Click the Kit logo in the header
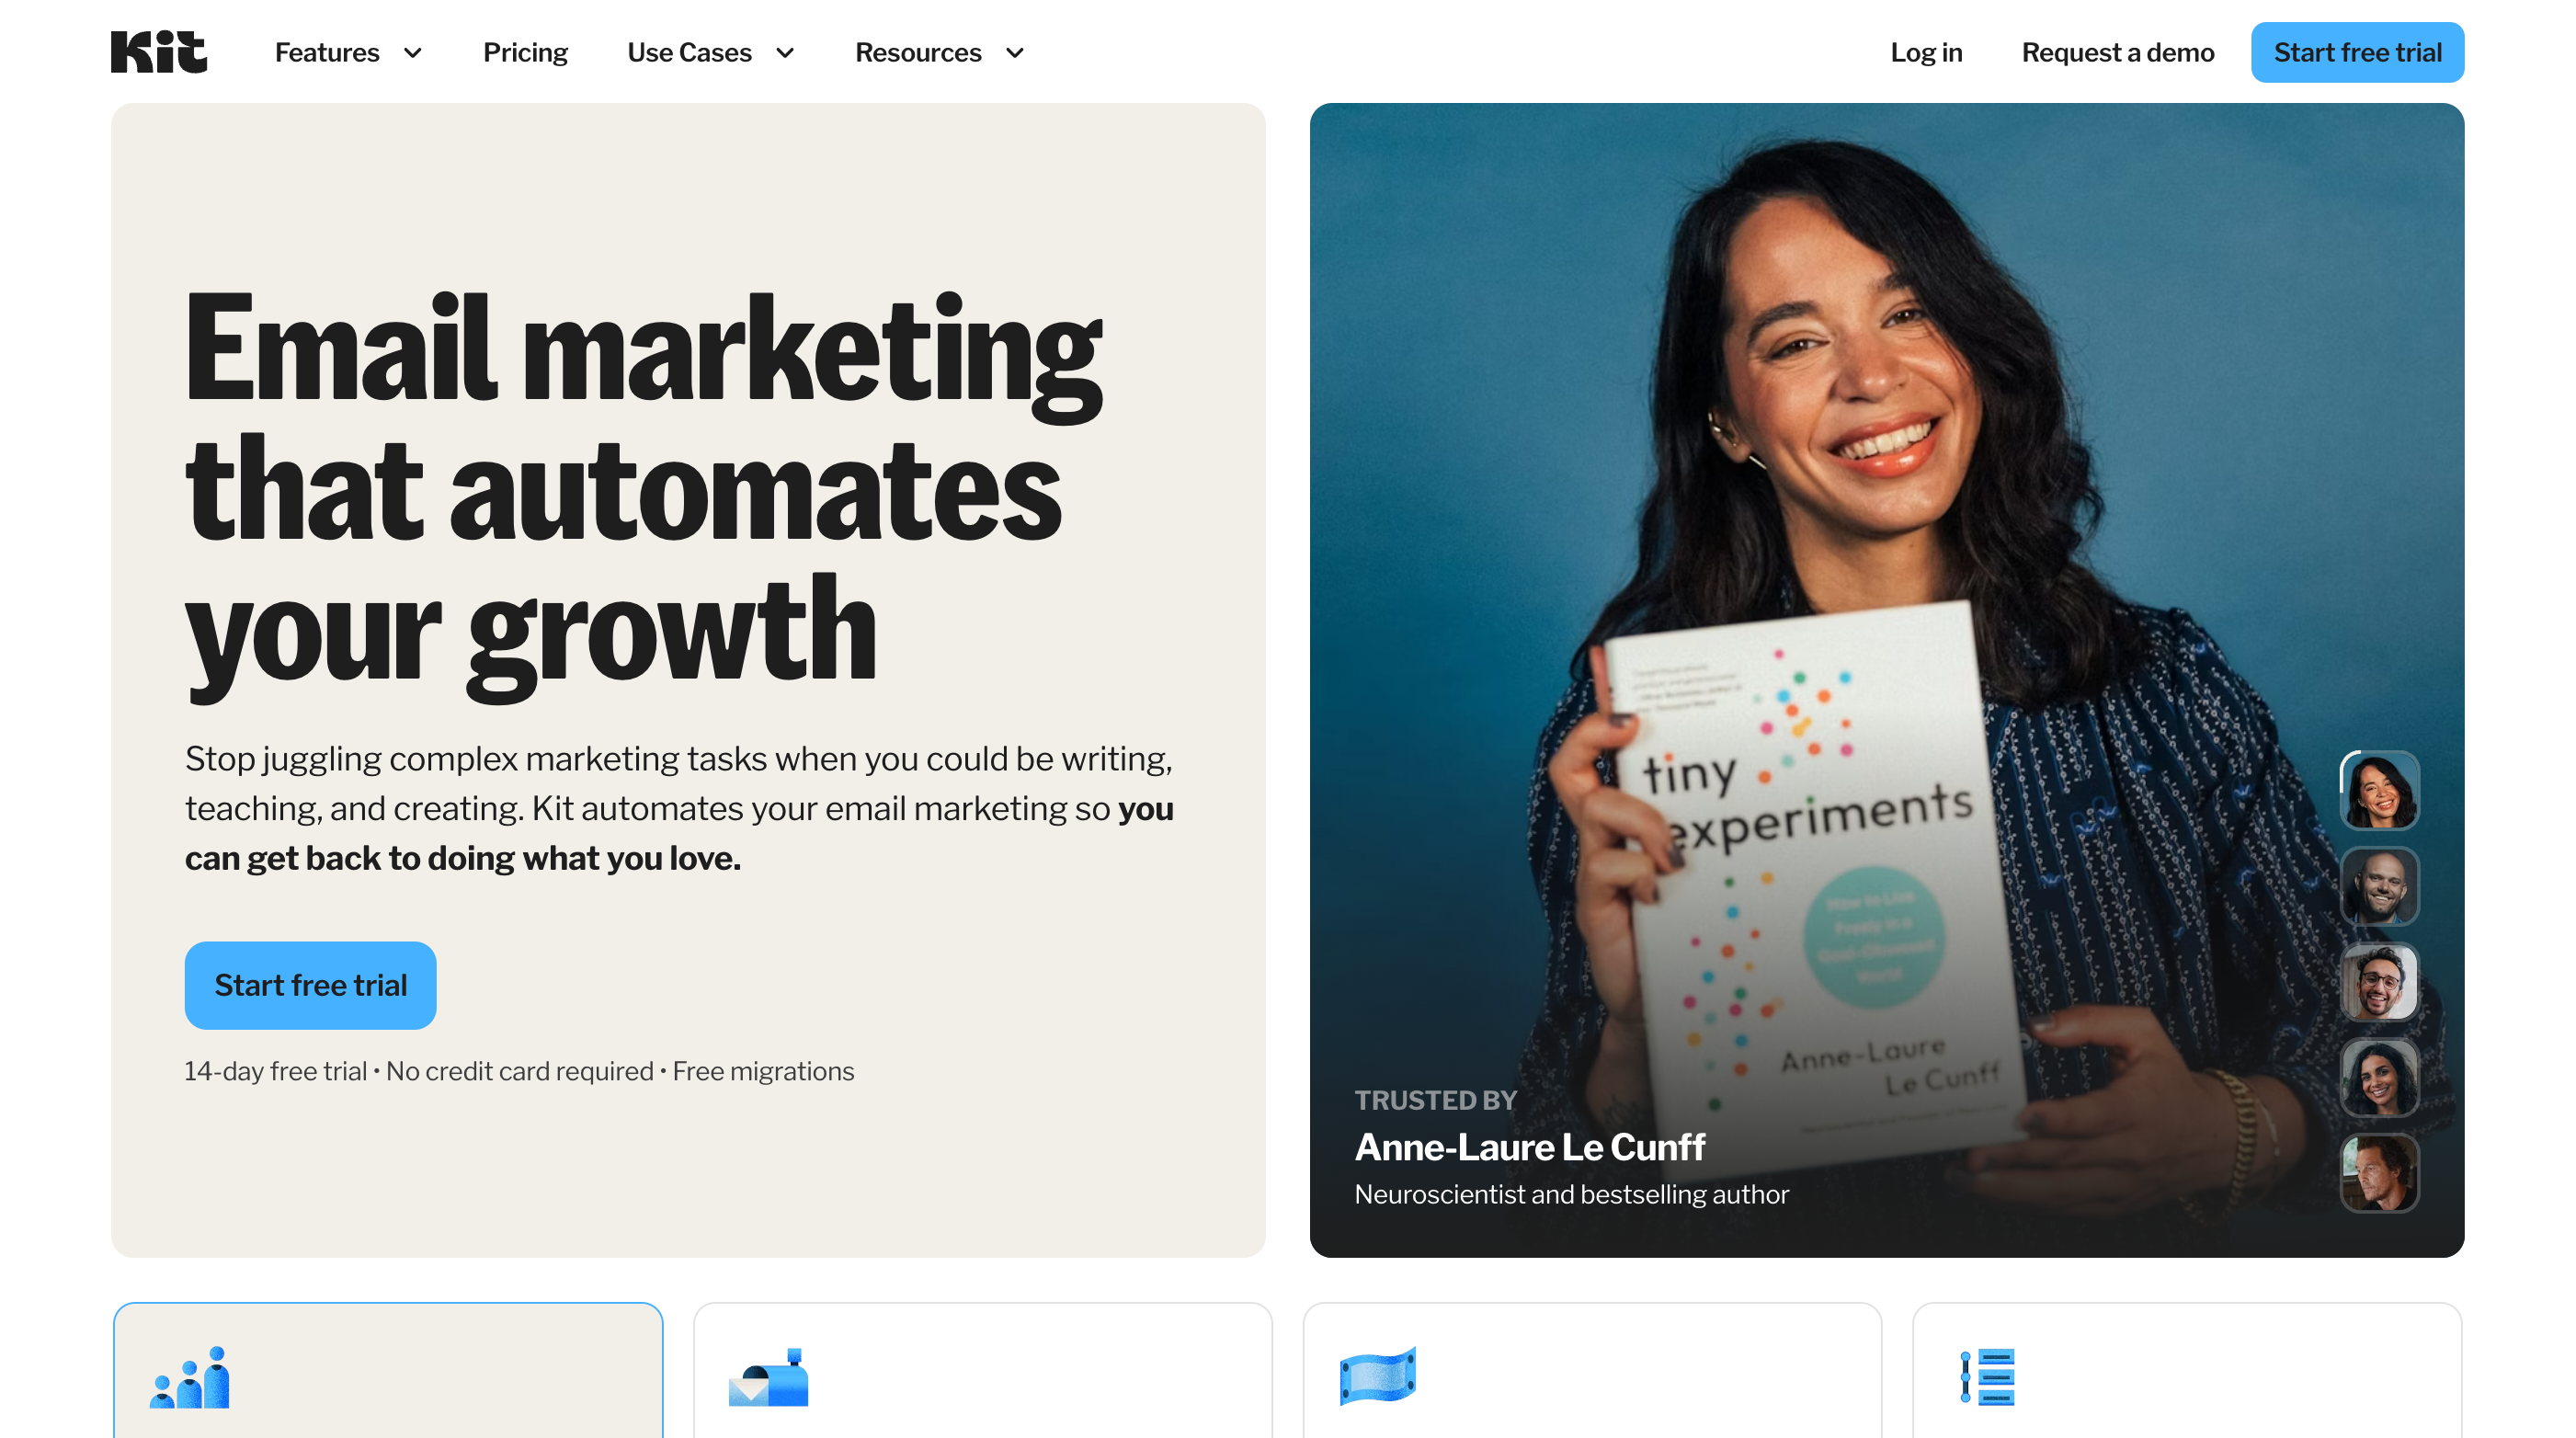 click(x=158, y=52)
